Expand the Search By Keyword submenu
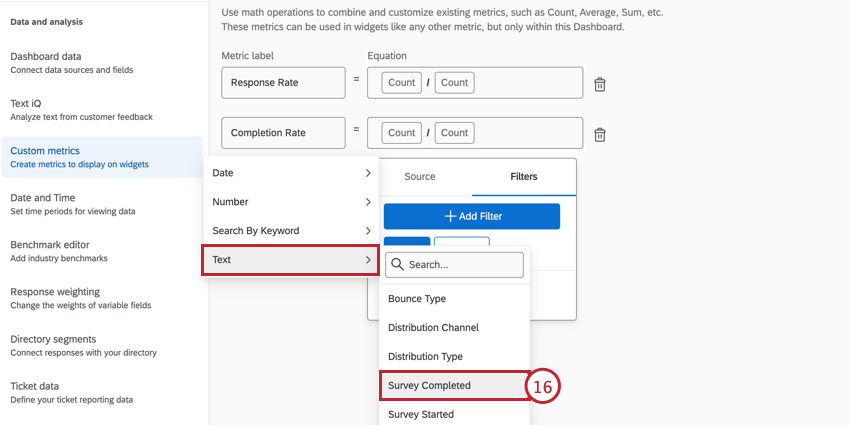The height and width of the screenshot is (425, 850). pyautogui.click(x=292, y=230)
